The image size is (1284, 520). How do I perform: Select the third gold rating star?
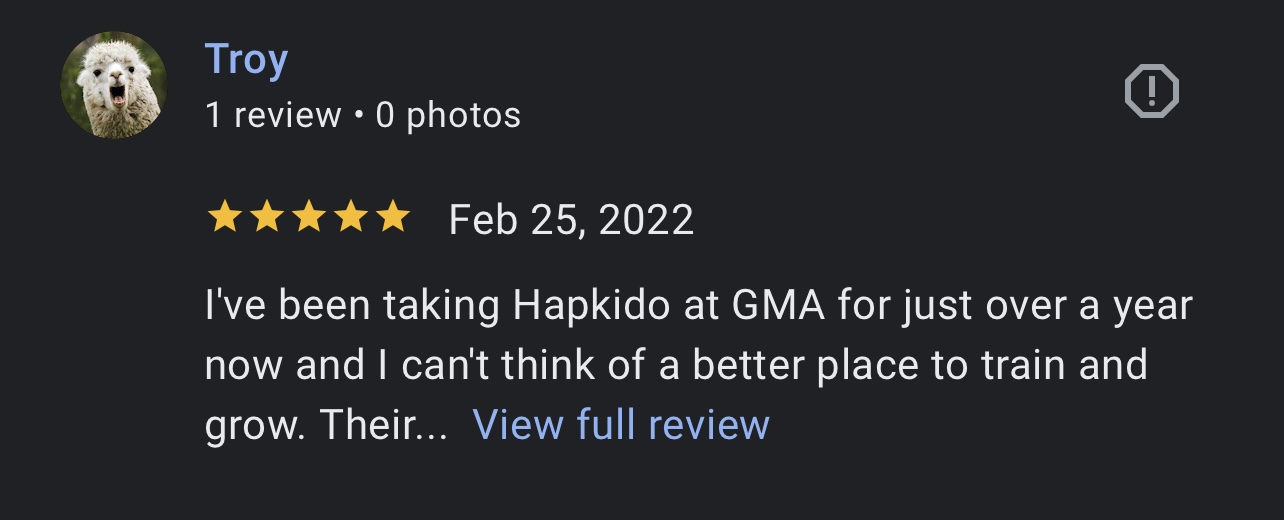[x=308, y=217]
